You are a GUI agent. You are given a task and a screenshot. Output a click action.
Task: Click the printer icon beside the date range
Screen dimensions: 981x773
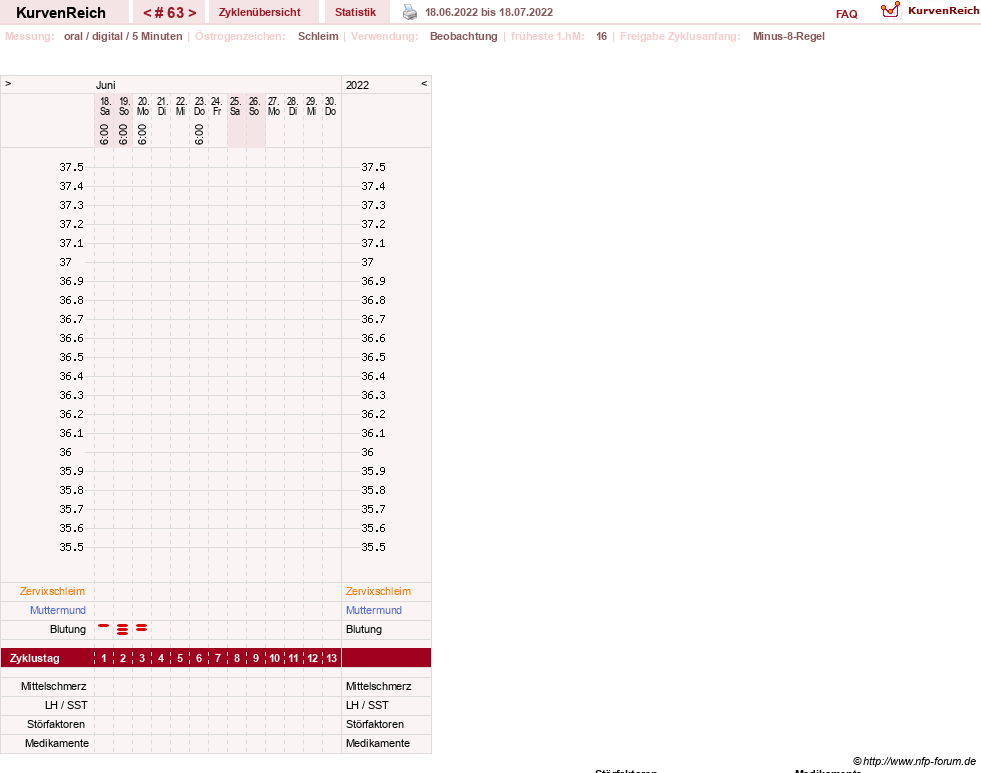(409, 12)
